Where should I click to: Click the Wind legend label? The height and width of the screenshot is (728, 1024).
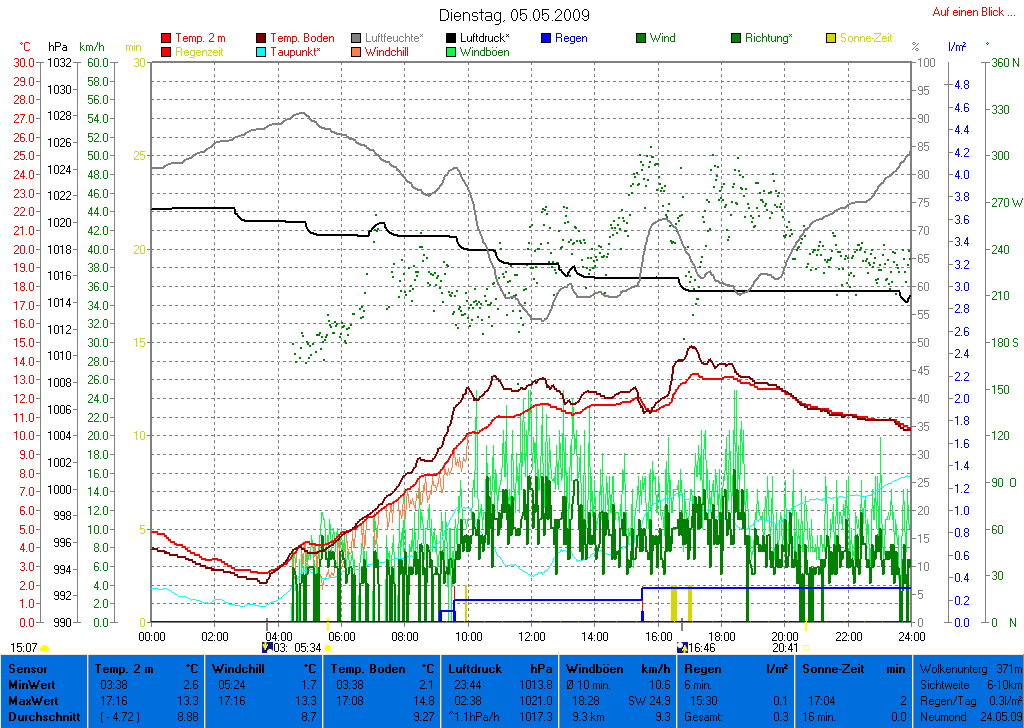(x=662, y=38)
